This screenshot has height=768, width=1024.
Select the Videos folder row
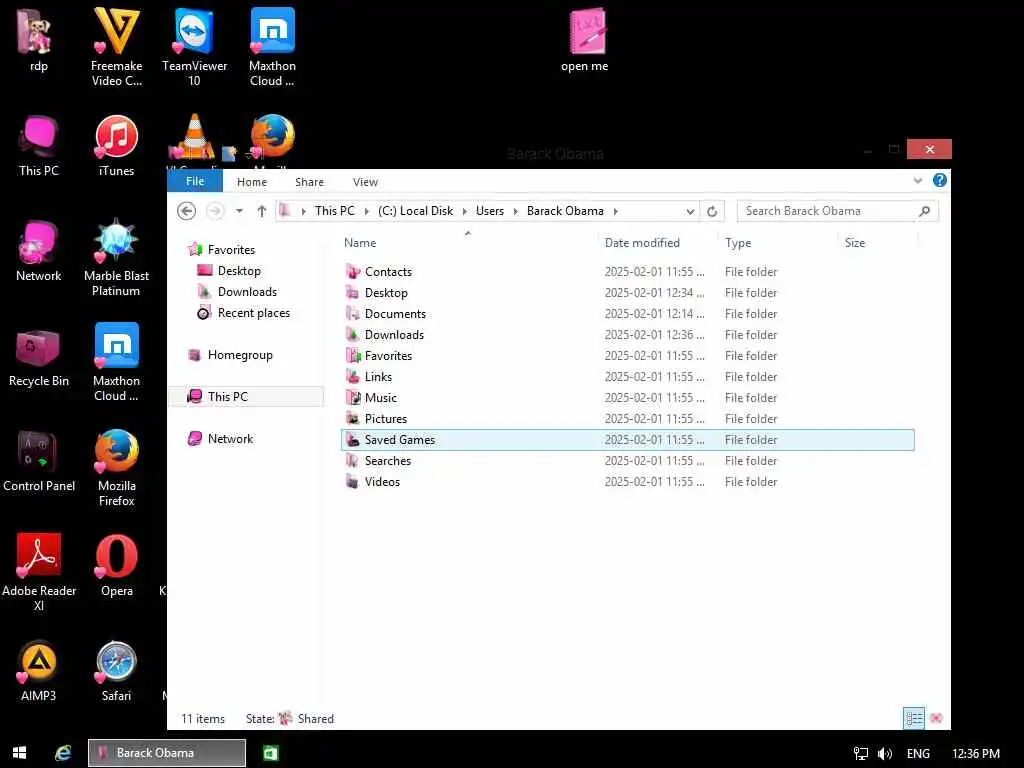pos(628,482)
